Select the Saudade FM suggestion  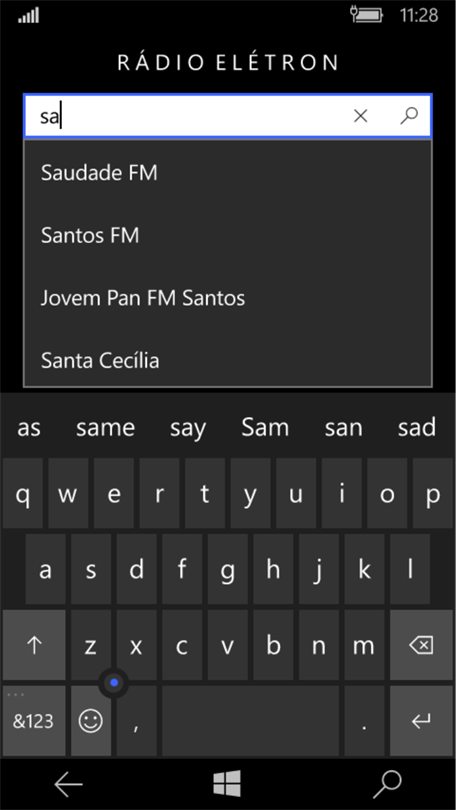(228, 173)
